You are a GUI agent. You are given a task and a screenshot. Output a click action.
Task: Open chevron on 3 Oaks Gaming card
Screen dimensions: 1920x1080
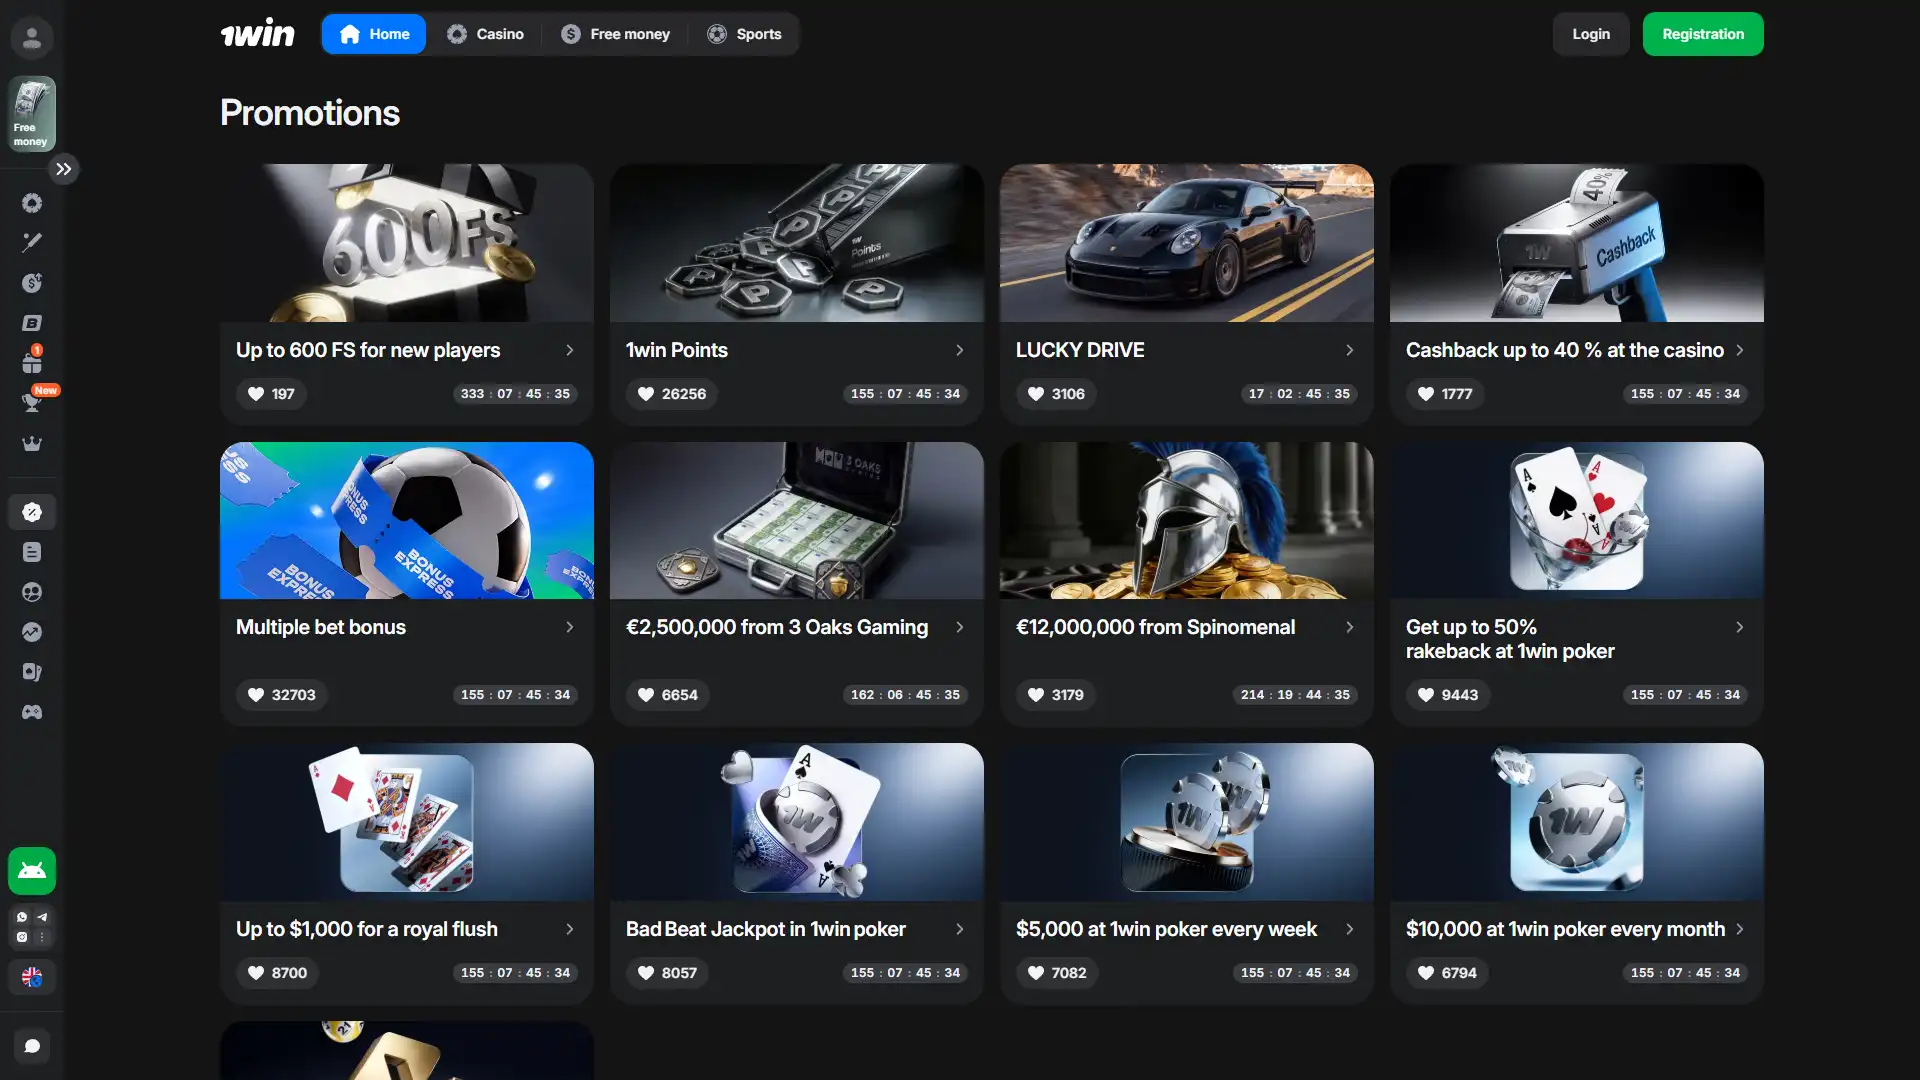click(x=960, y=627)
